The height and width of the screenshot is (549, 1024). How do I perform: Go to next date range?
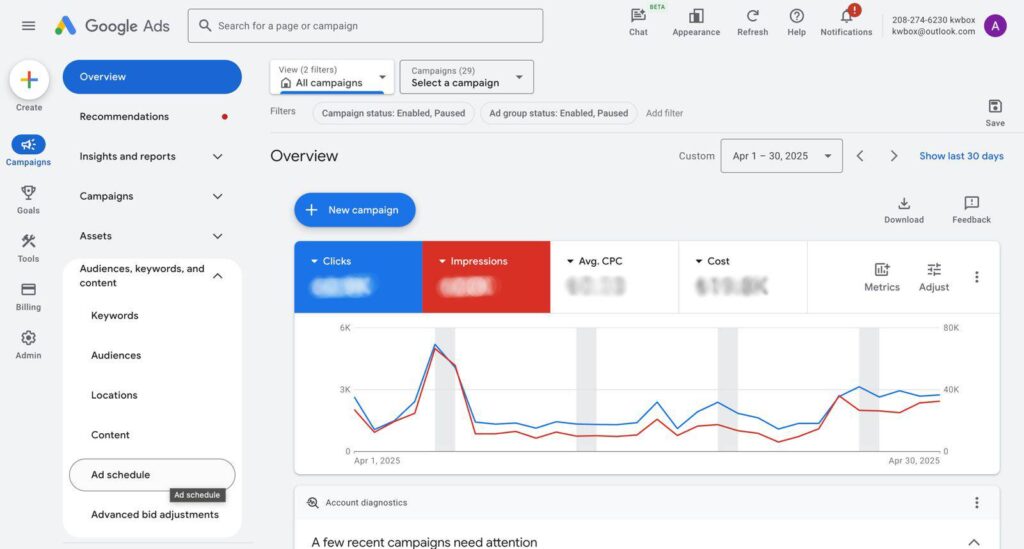point(893,156)
